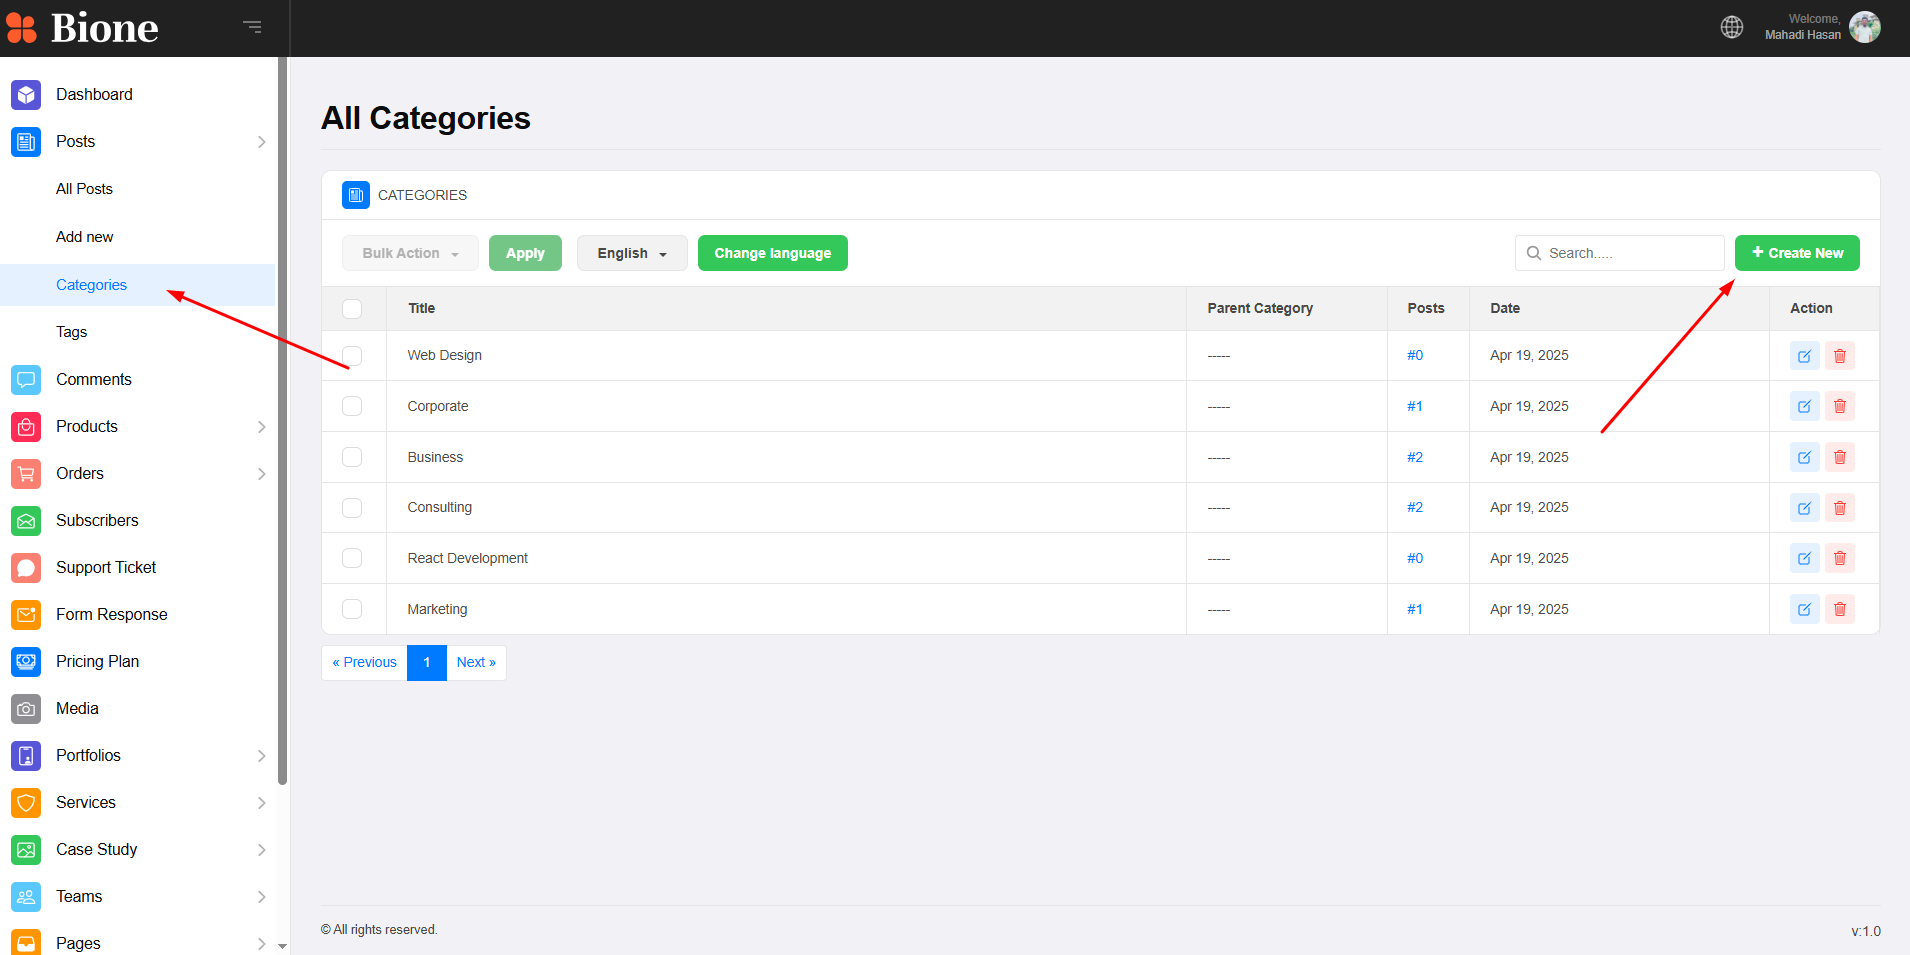The width and height of the screenshot is (1910, 955).
Task: Click the Dashboard cube icon
Action: click(x=26, y=95)
